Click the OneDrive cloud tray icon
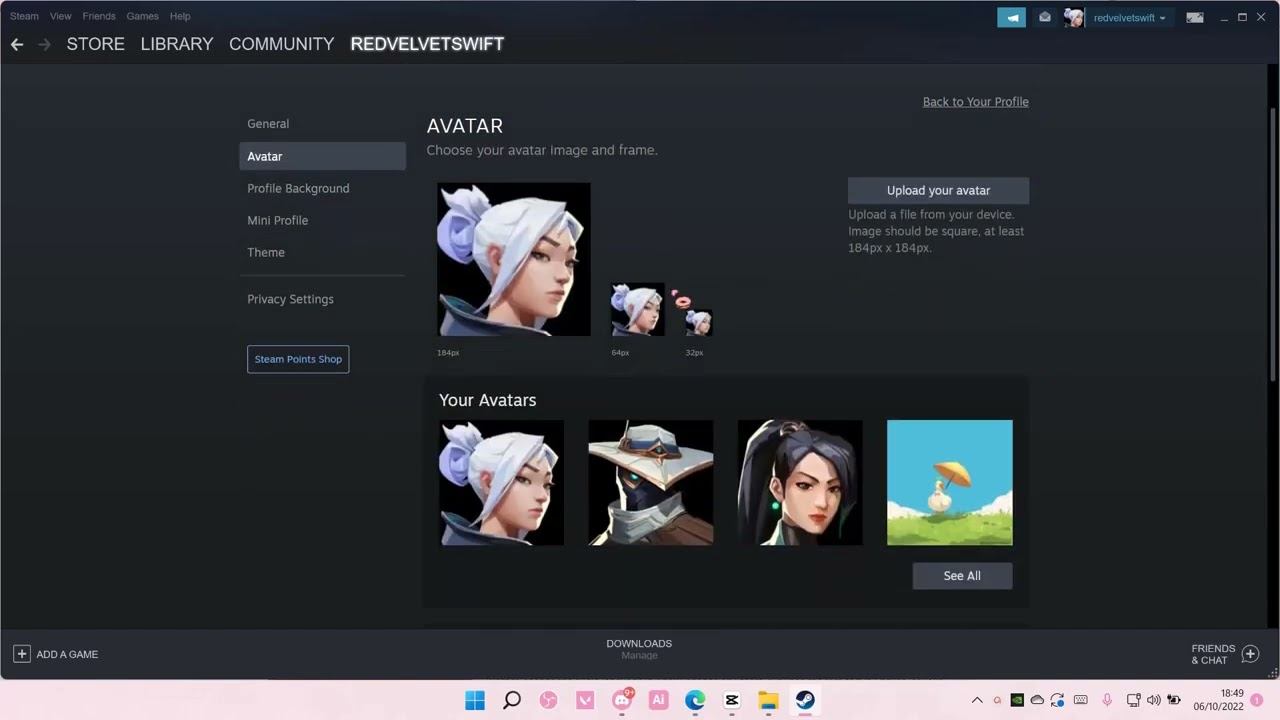The height and width of the screenshot is (720, 1280). (1037, 700)
